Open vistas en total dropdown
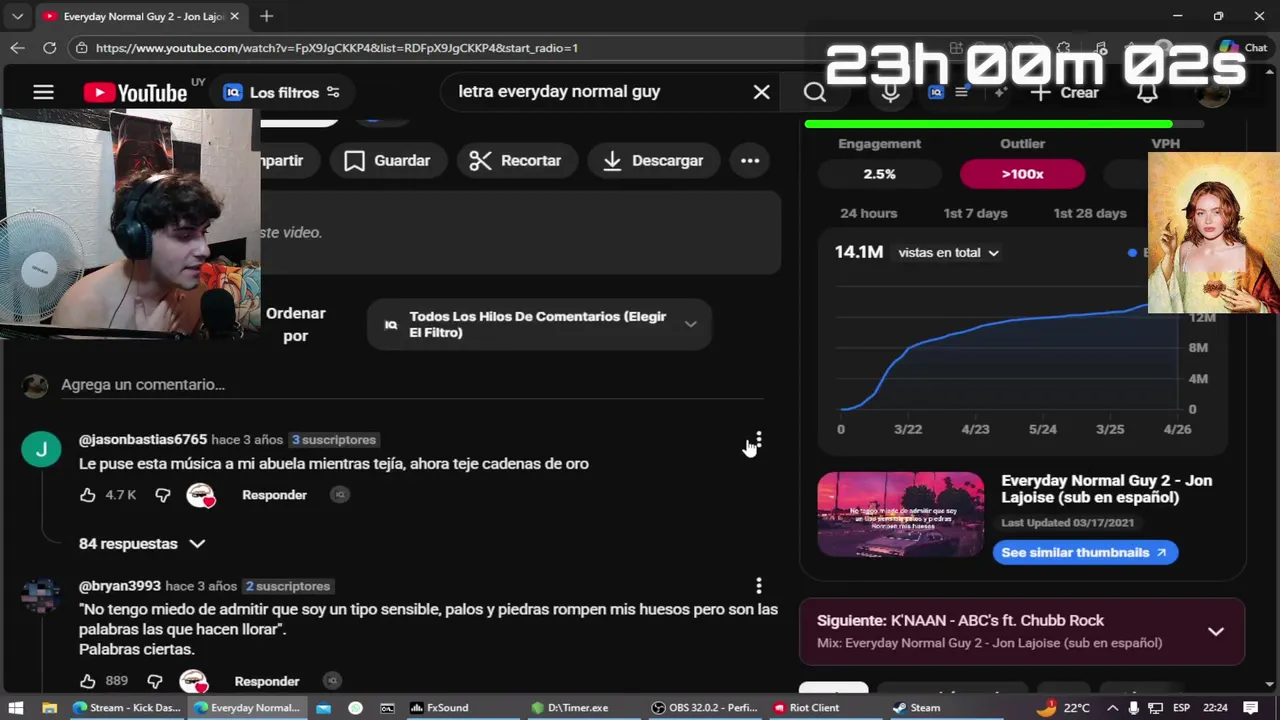 pos(948,253)
